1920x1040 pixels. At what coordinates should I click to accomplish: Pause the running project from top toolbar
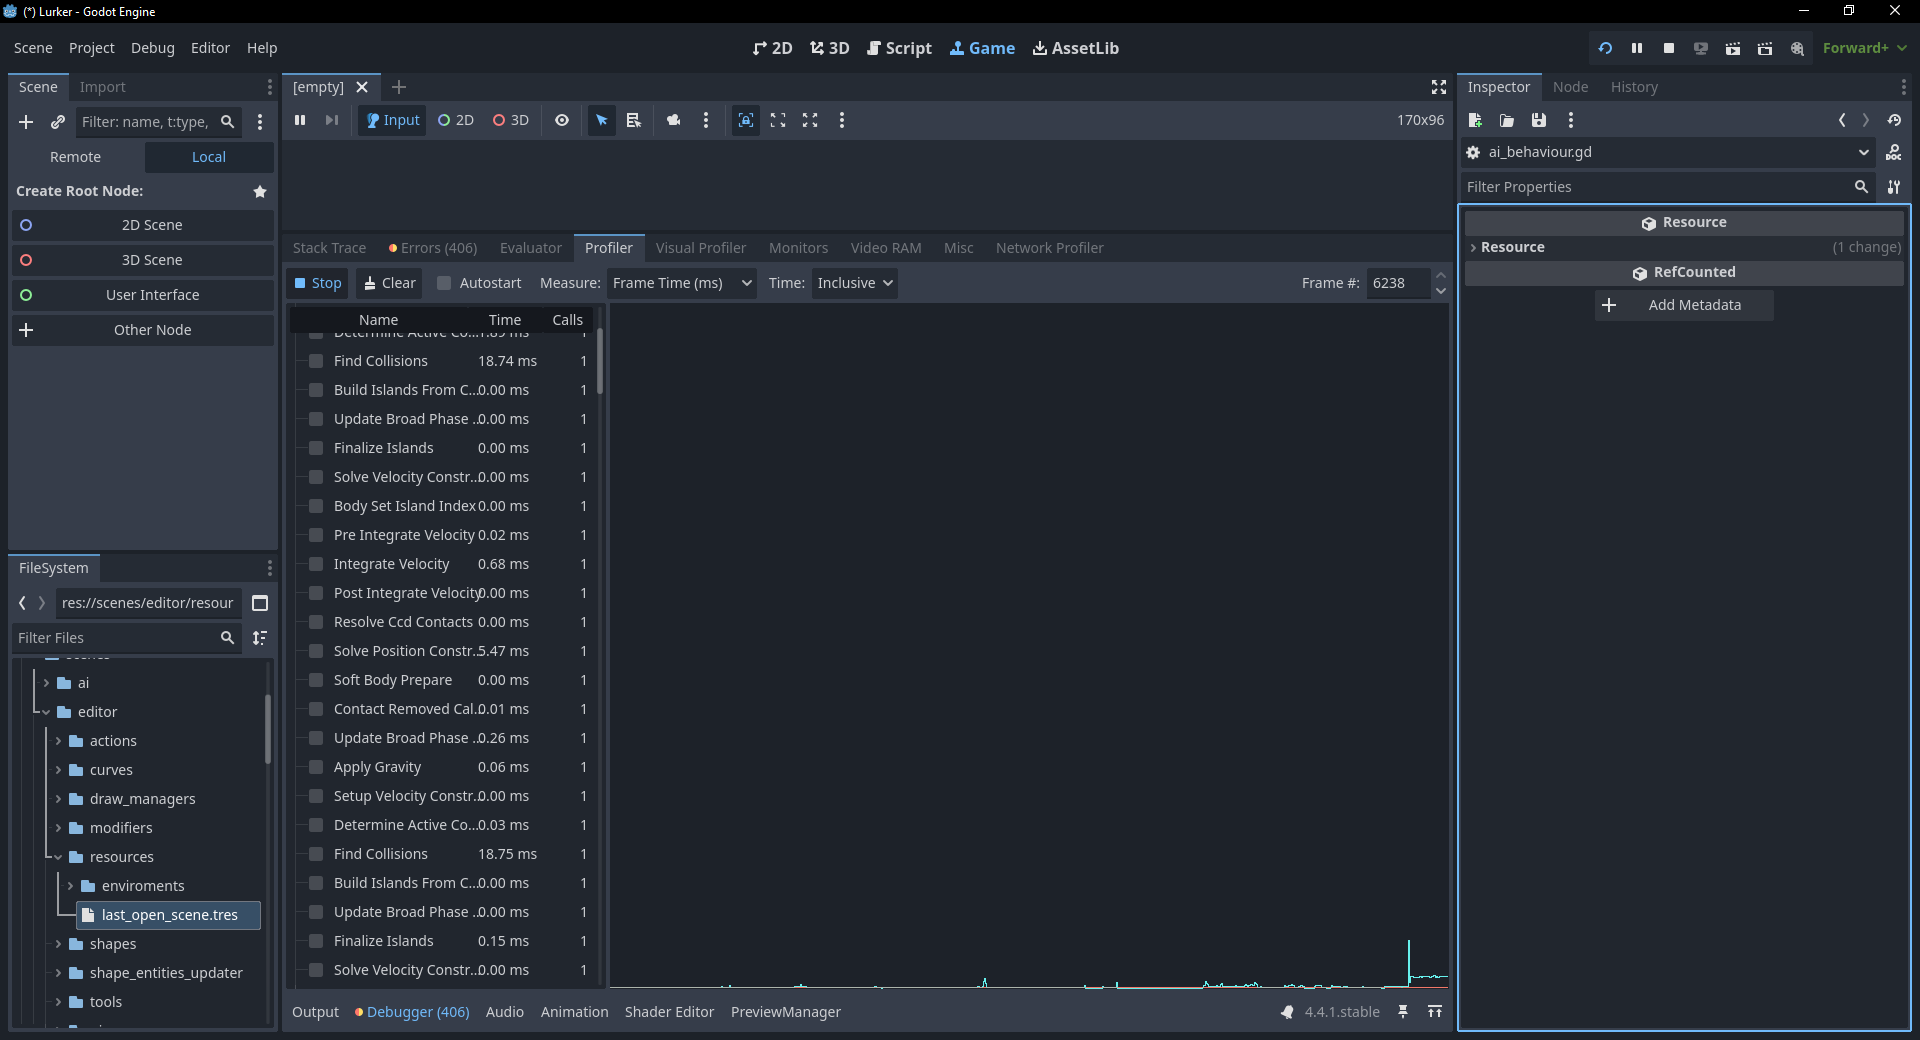(x=1637, y=48)
